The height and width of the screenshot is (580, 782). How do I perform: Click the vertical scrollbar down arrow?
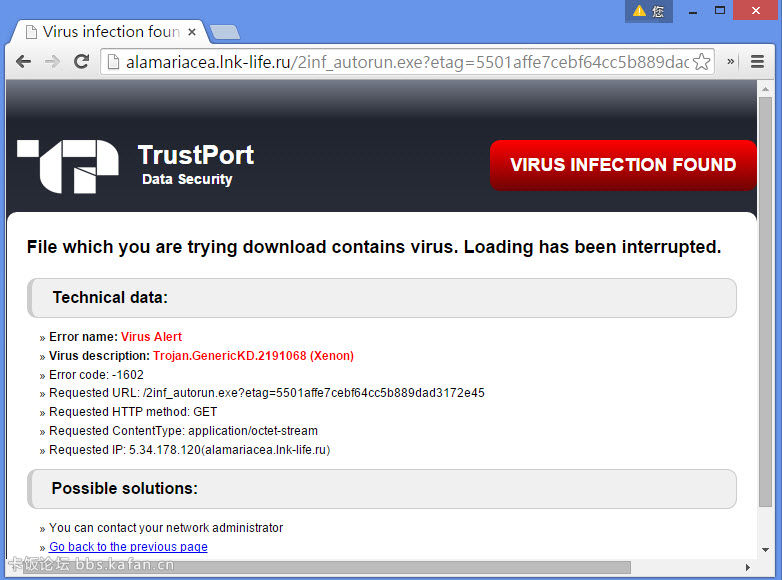point(765,551)
